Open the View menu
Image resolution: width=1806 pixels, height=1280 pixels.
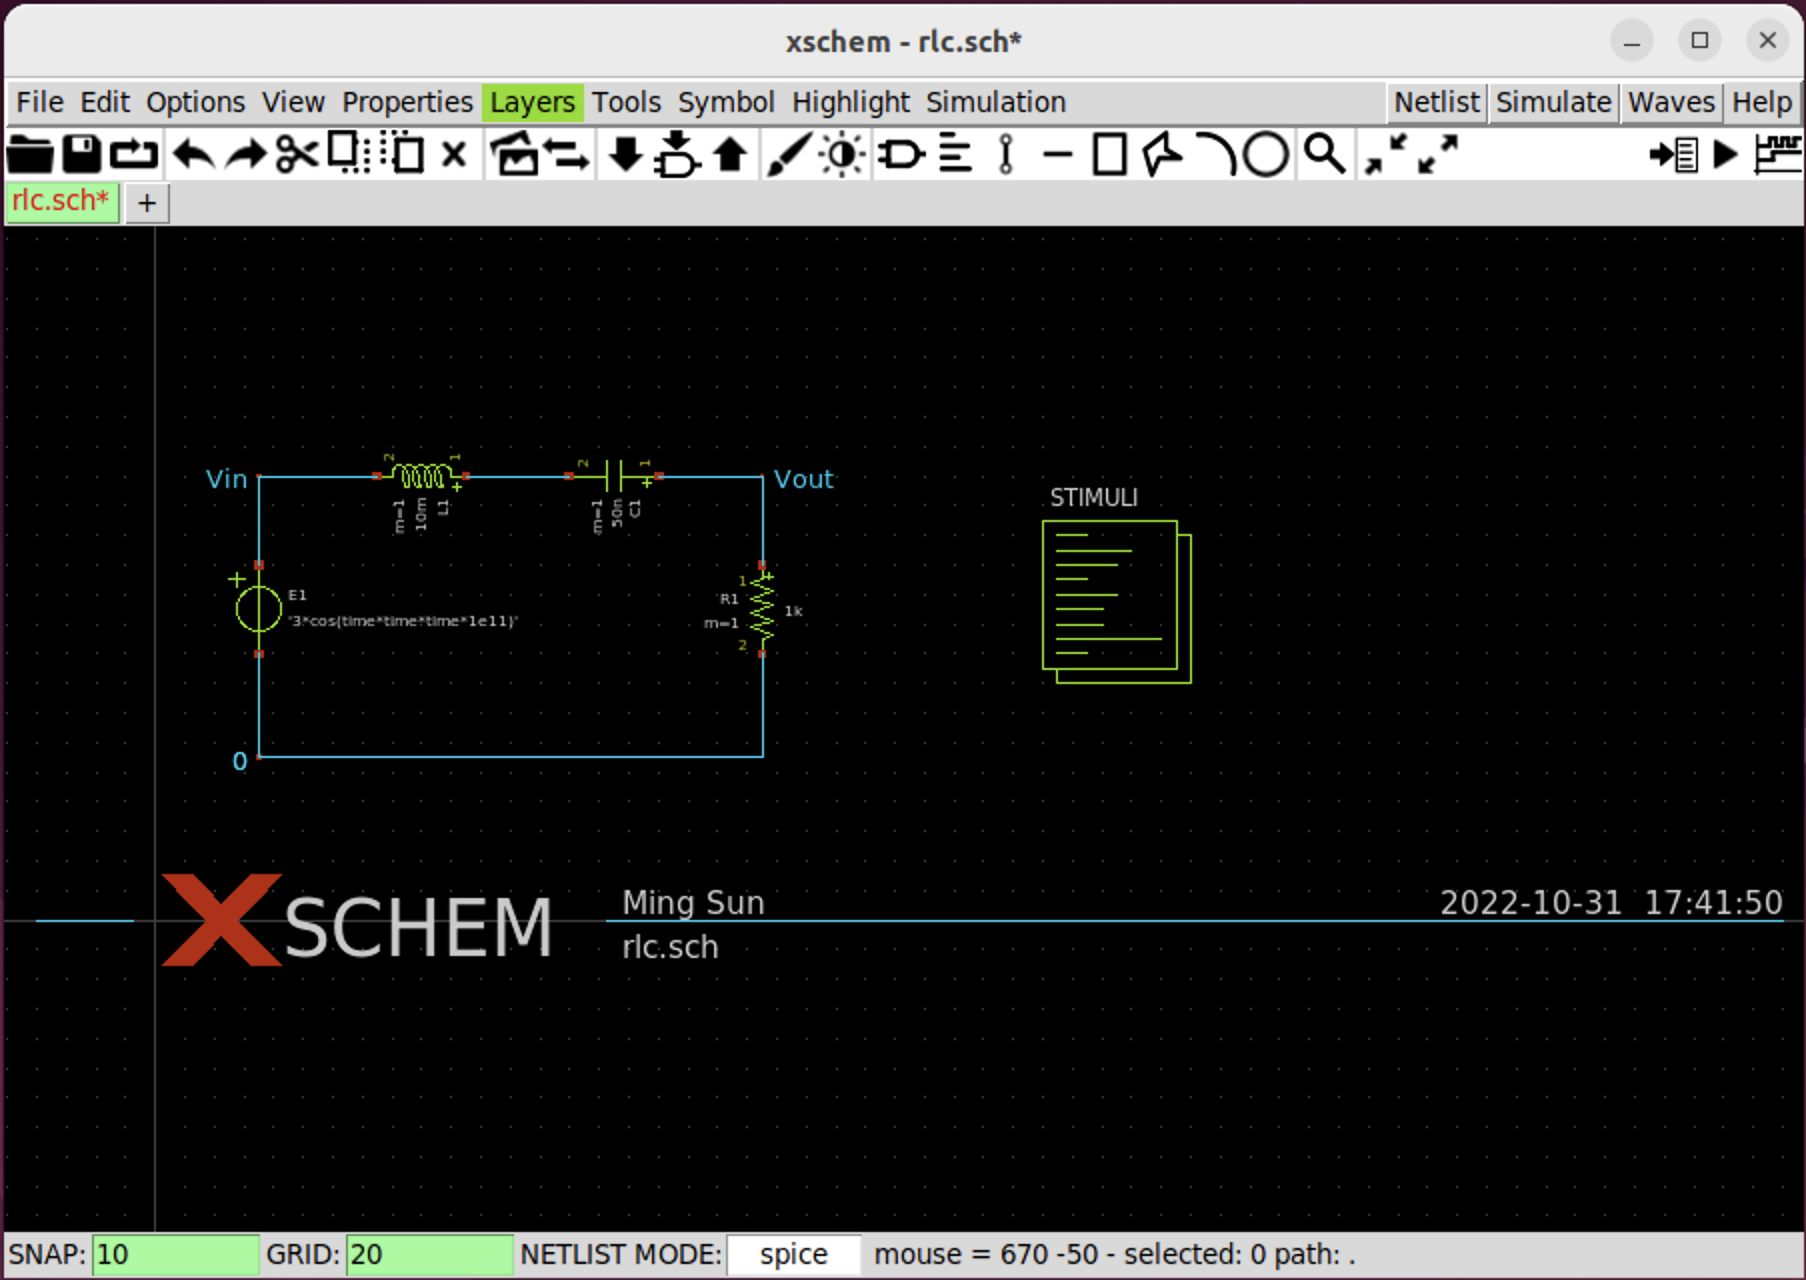pos(293,102)
